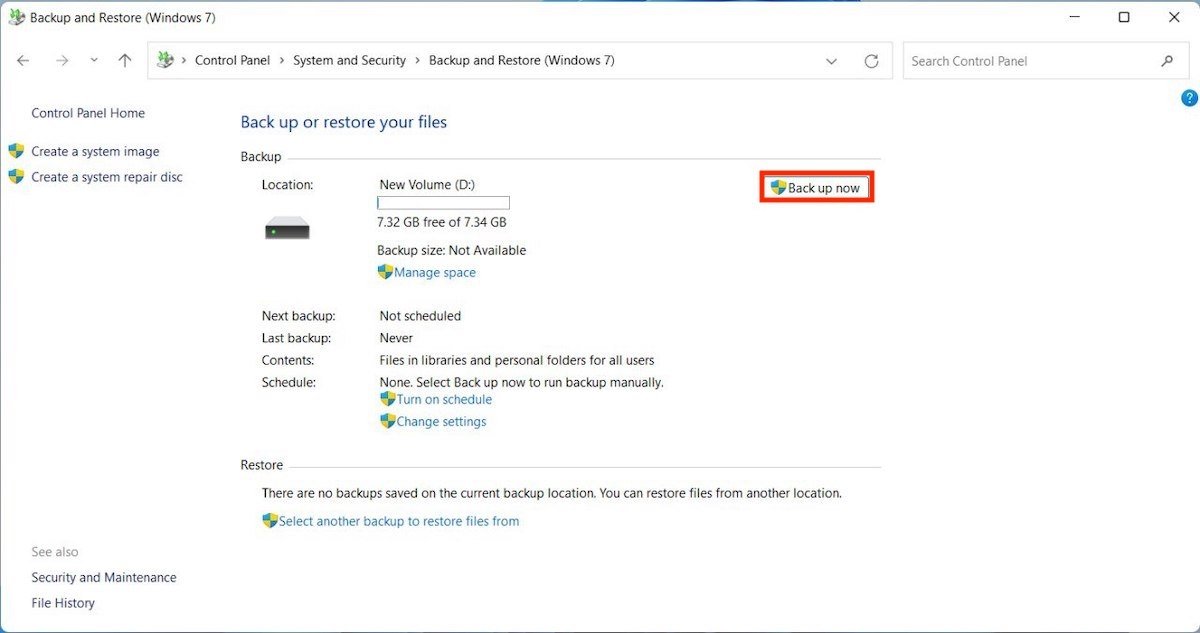Image resolution: width=1200 pixels, height=633 pixels.
Task: Open Manage space link
Action: (435, 273)
